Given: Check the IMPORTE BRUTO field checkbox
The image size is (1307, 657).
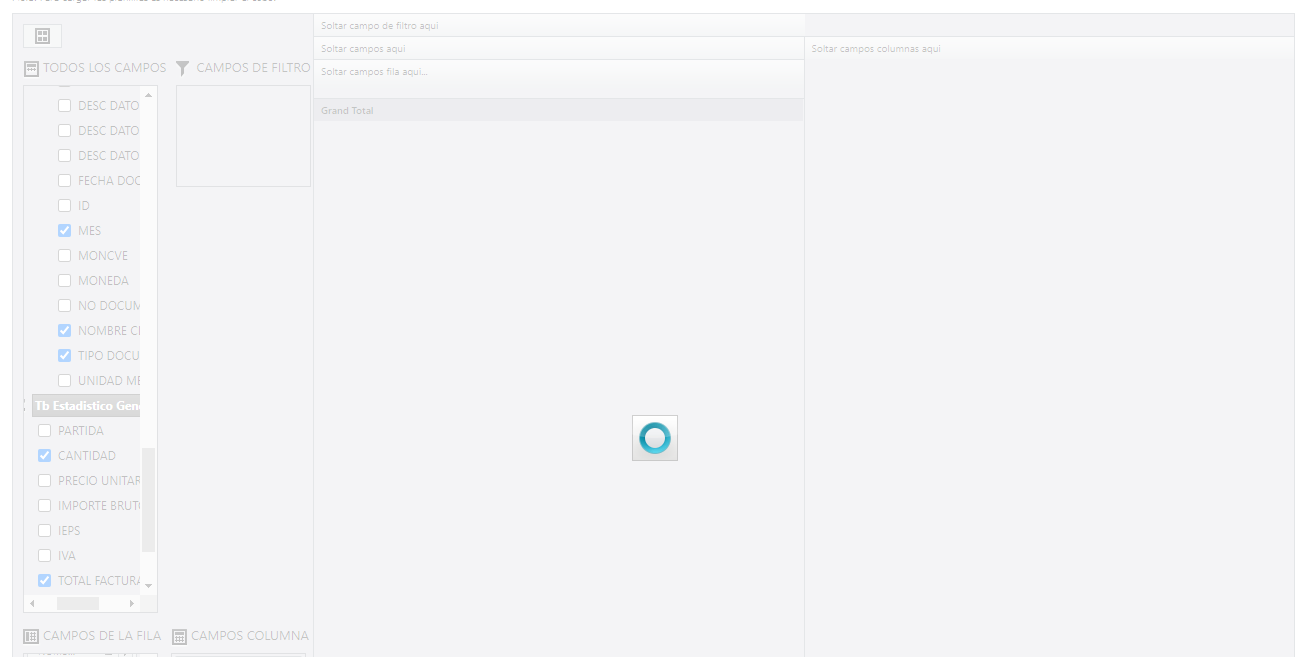Looking at the screenshot, I should coord(45,506).
